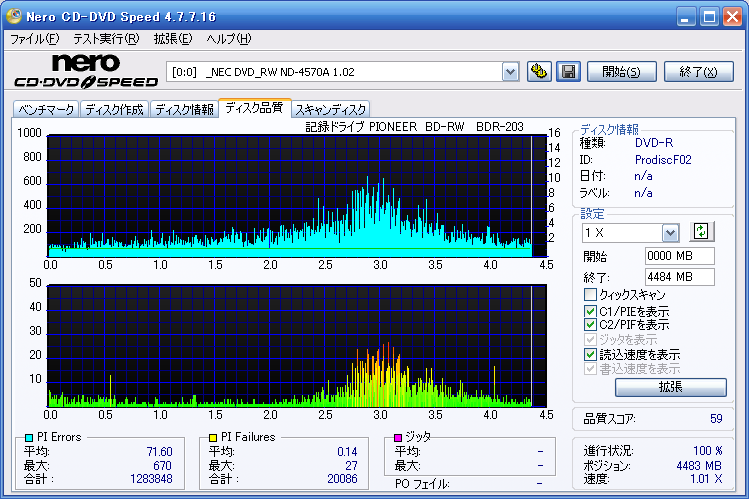Screen dimensions: 749x499
Task: Open the ヘルプ(H) menu
Action: click(x=228, y=39)
